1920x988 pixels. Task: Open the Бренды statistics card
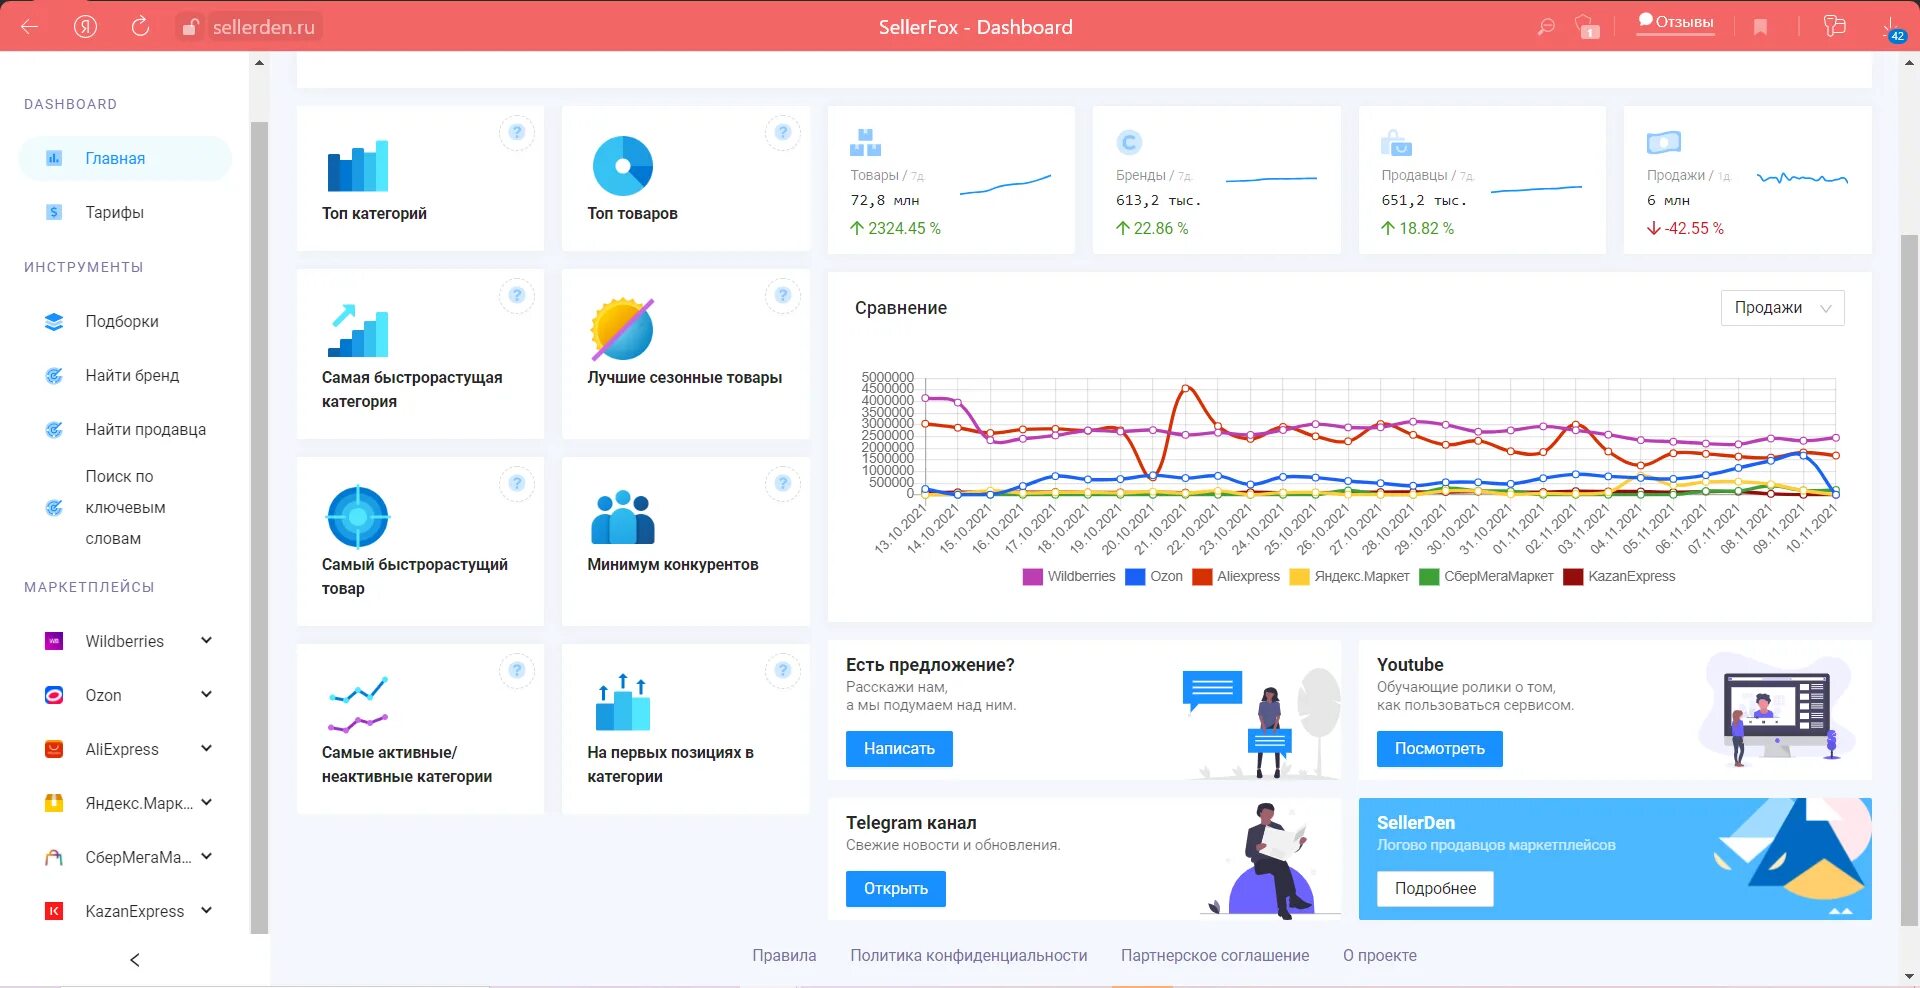click(x=1216, y=180)
